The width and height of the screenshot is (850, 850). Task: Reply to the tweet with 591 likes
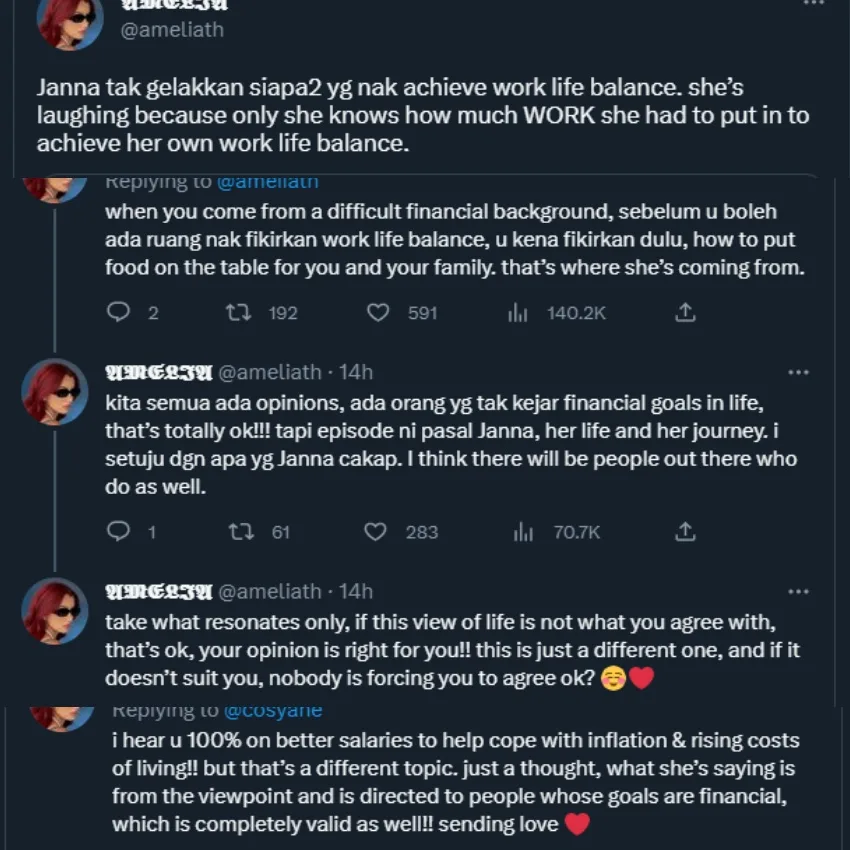pos(118,313)
